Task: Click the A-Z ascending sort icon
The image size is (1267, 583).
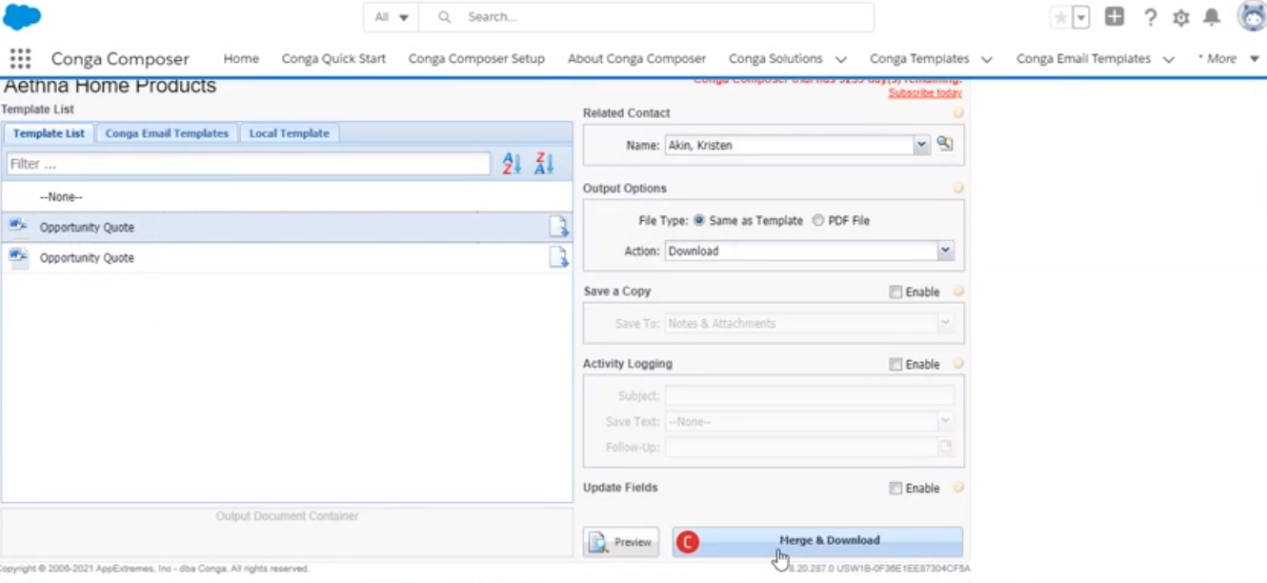Action: (511, 163)
